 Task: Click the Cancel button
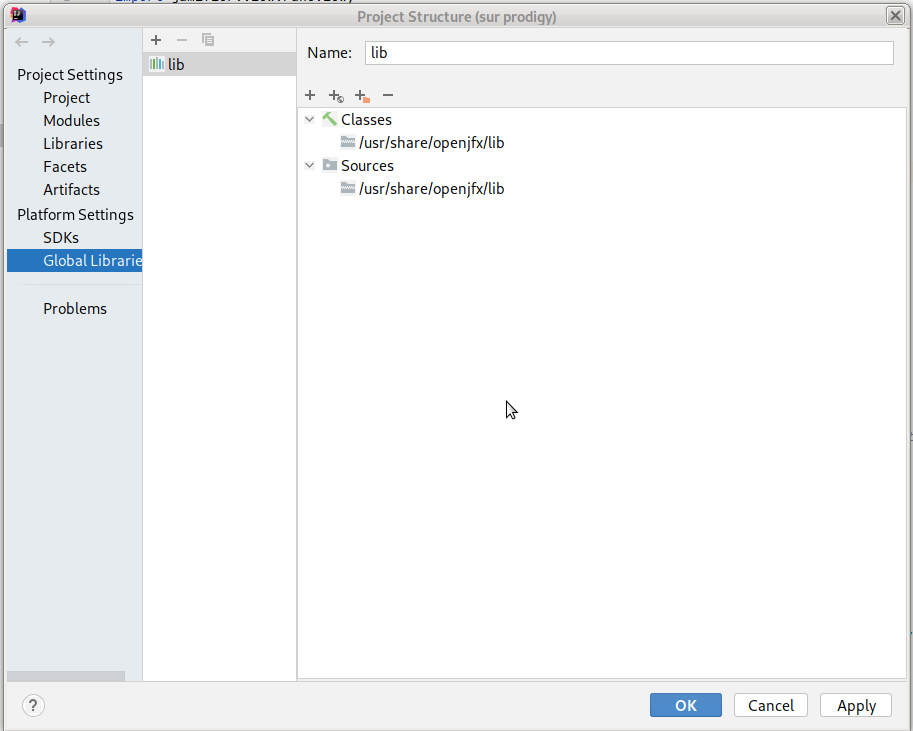(x=771, y=705)
